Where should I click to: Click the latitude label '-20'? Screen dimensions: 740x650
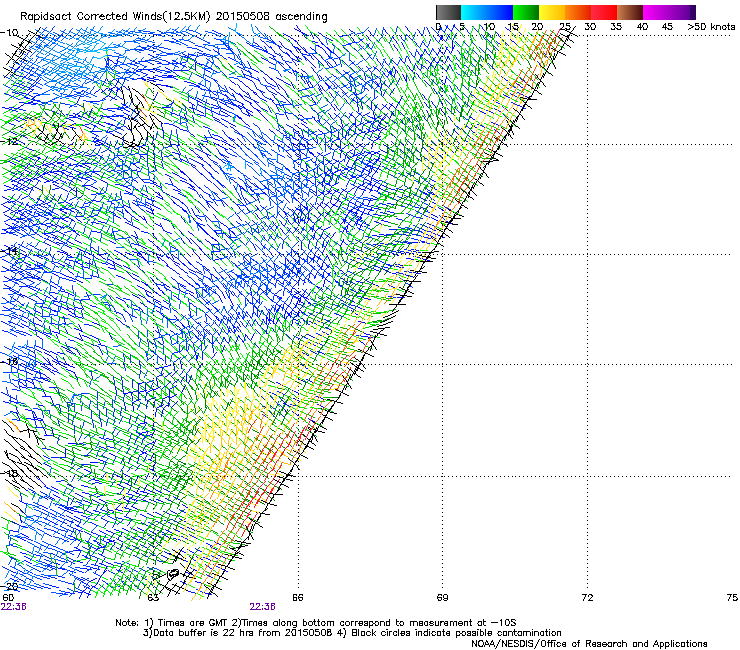9,586
